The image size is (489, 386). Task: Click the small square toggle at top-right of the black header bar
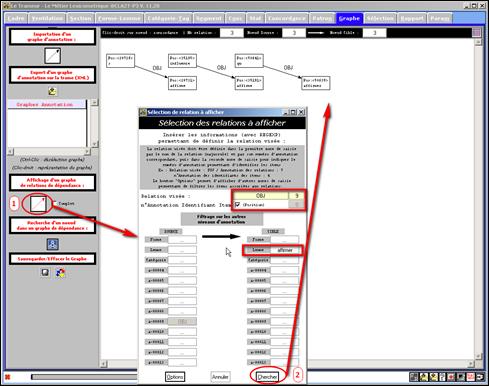(477, 32)
